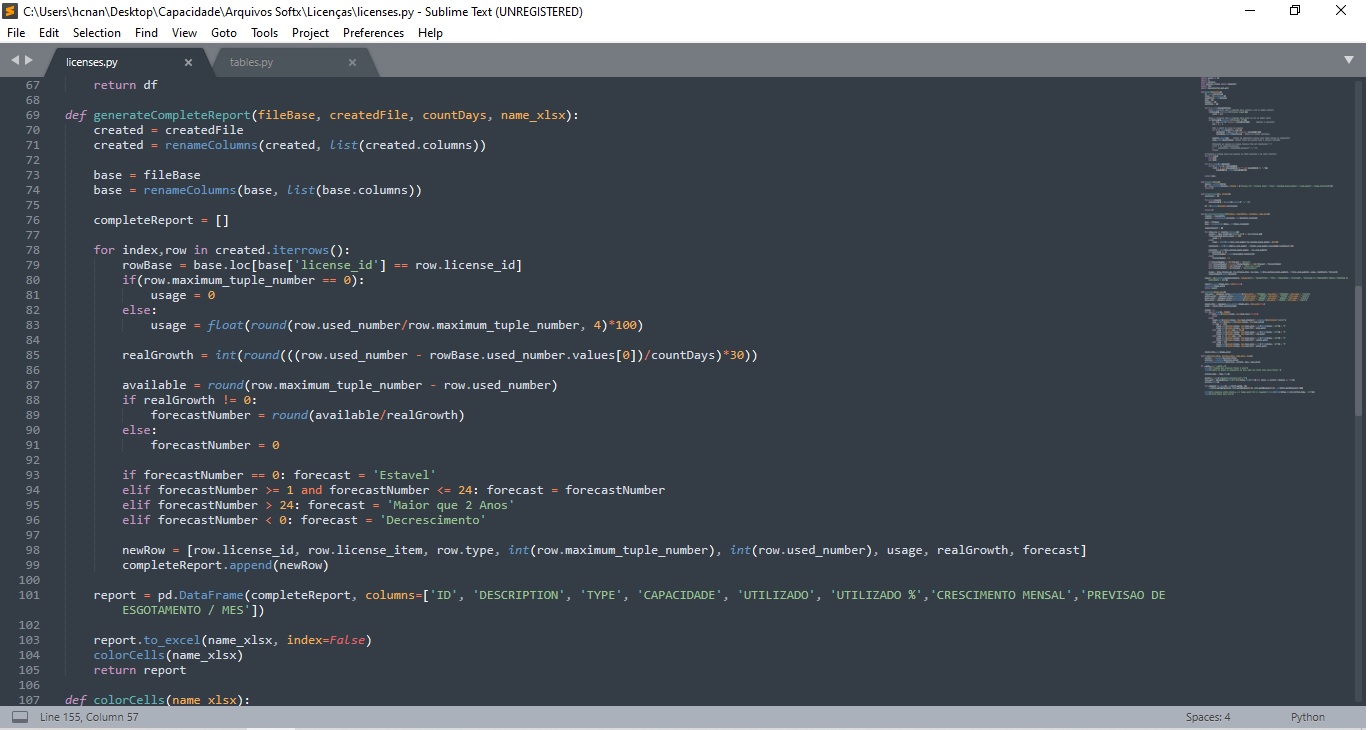This screenshot has height=730, width=1368.
Task: Open the Project menu
Action: coord(310,33)
